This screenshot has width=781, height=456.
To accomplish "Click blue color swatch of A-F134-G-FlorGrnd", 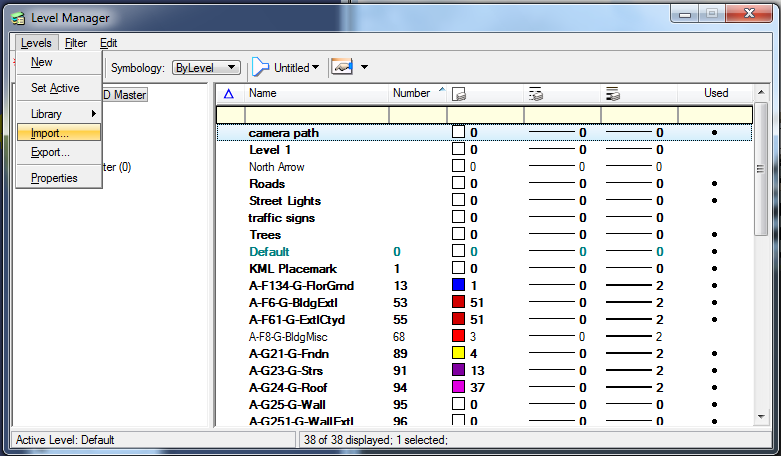I will [458, 285].
